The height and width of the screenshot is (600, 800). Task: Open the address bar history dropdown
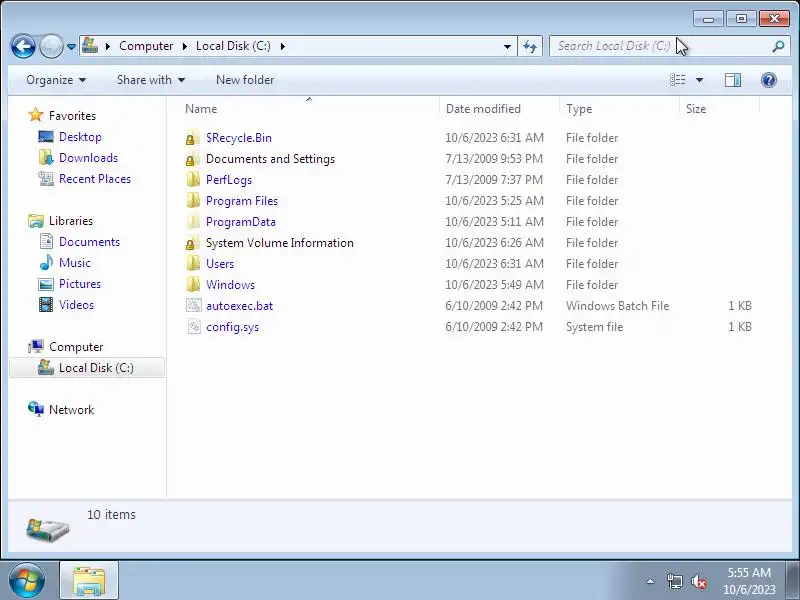[507, 46]
